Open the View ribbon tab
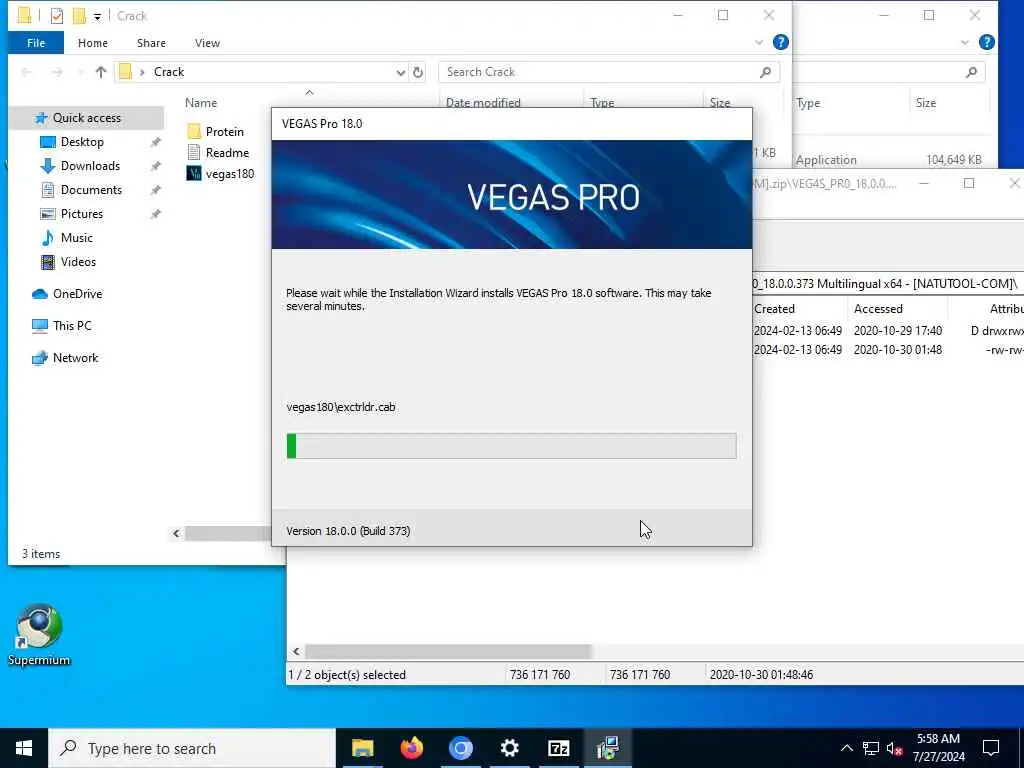 click(207, 43)
